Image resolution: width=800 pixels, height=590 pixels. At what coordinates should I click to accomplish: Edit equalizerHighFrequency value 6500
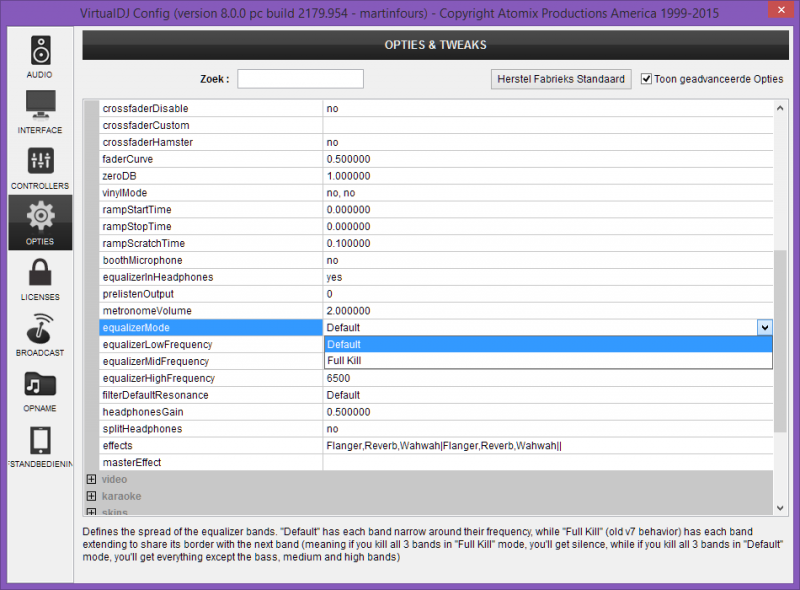tap(548, 378)
